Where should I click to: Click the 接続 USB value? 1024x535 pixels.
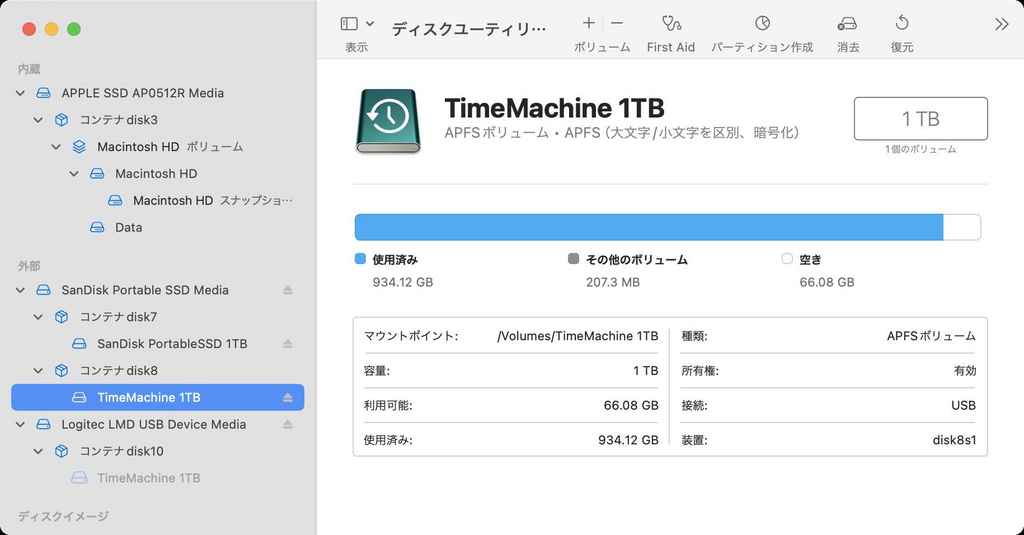pyautogui.click(x=963, y=405)
